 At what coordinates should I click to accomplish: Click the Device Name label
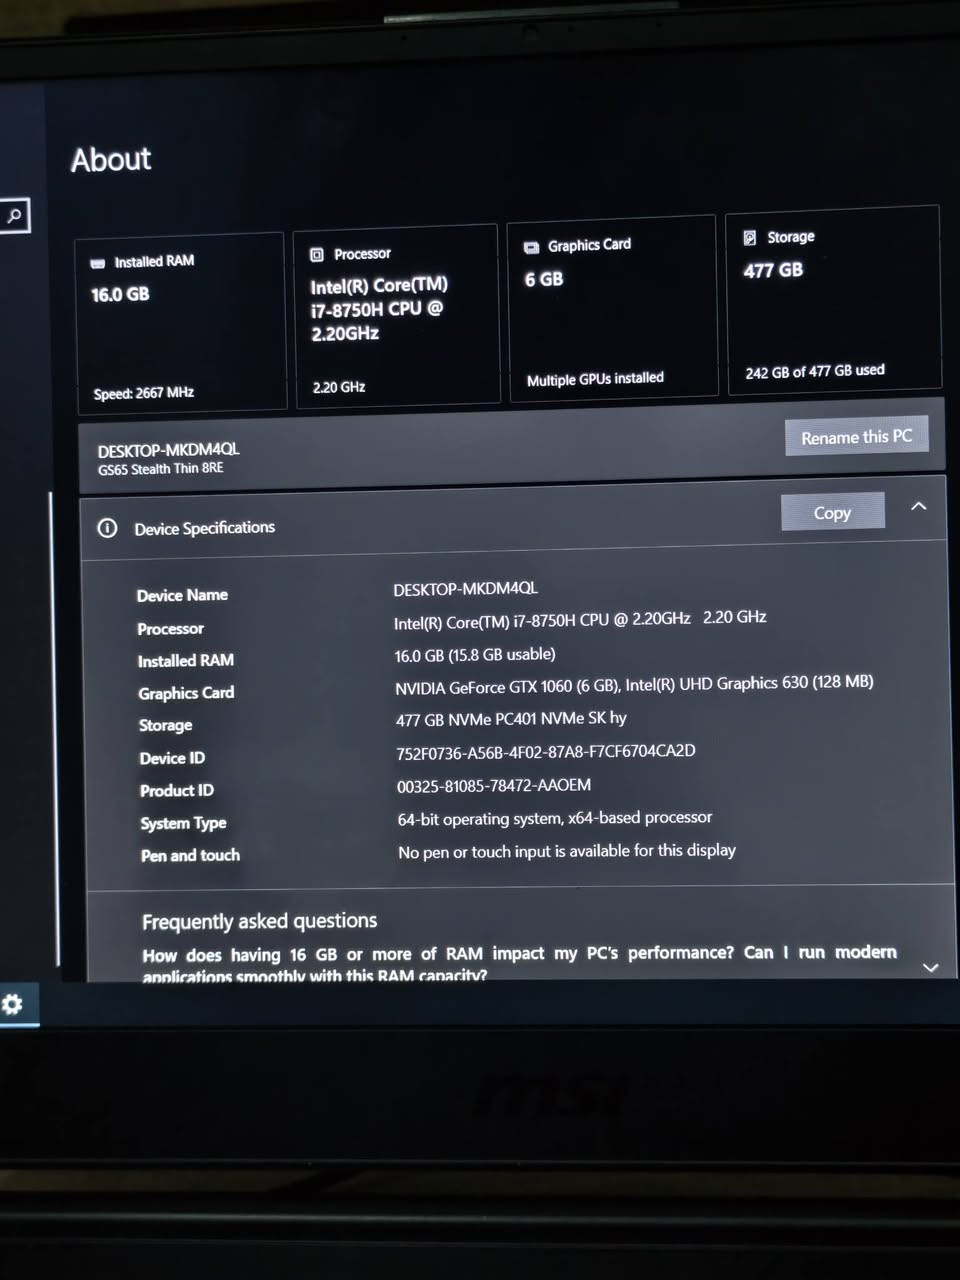point(182,595)
